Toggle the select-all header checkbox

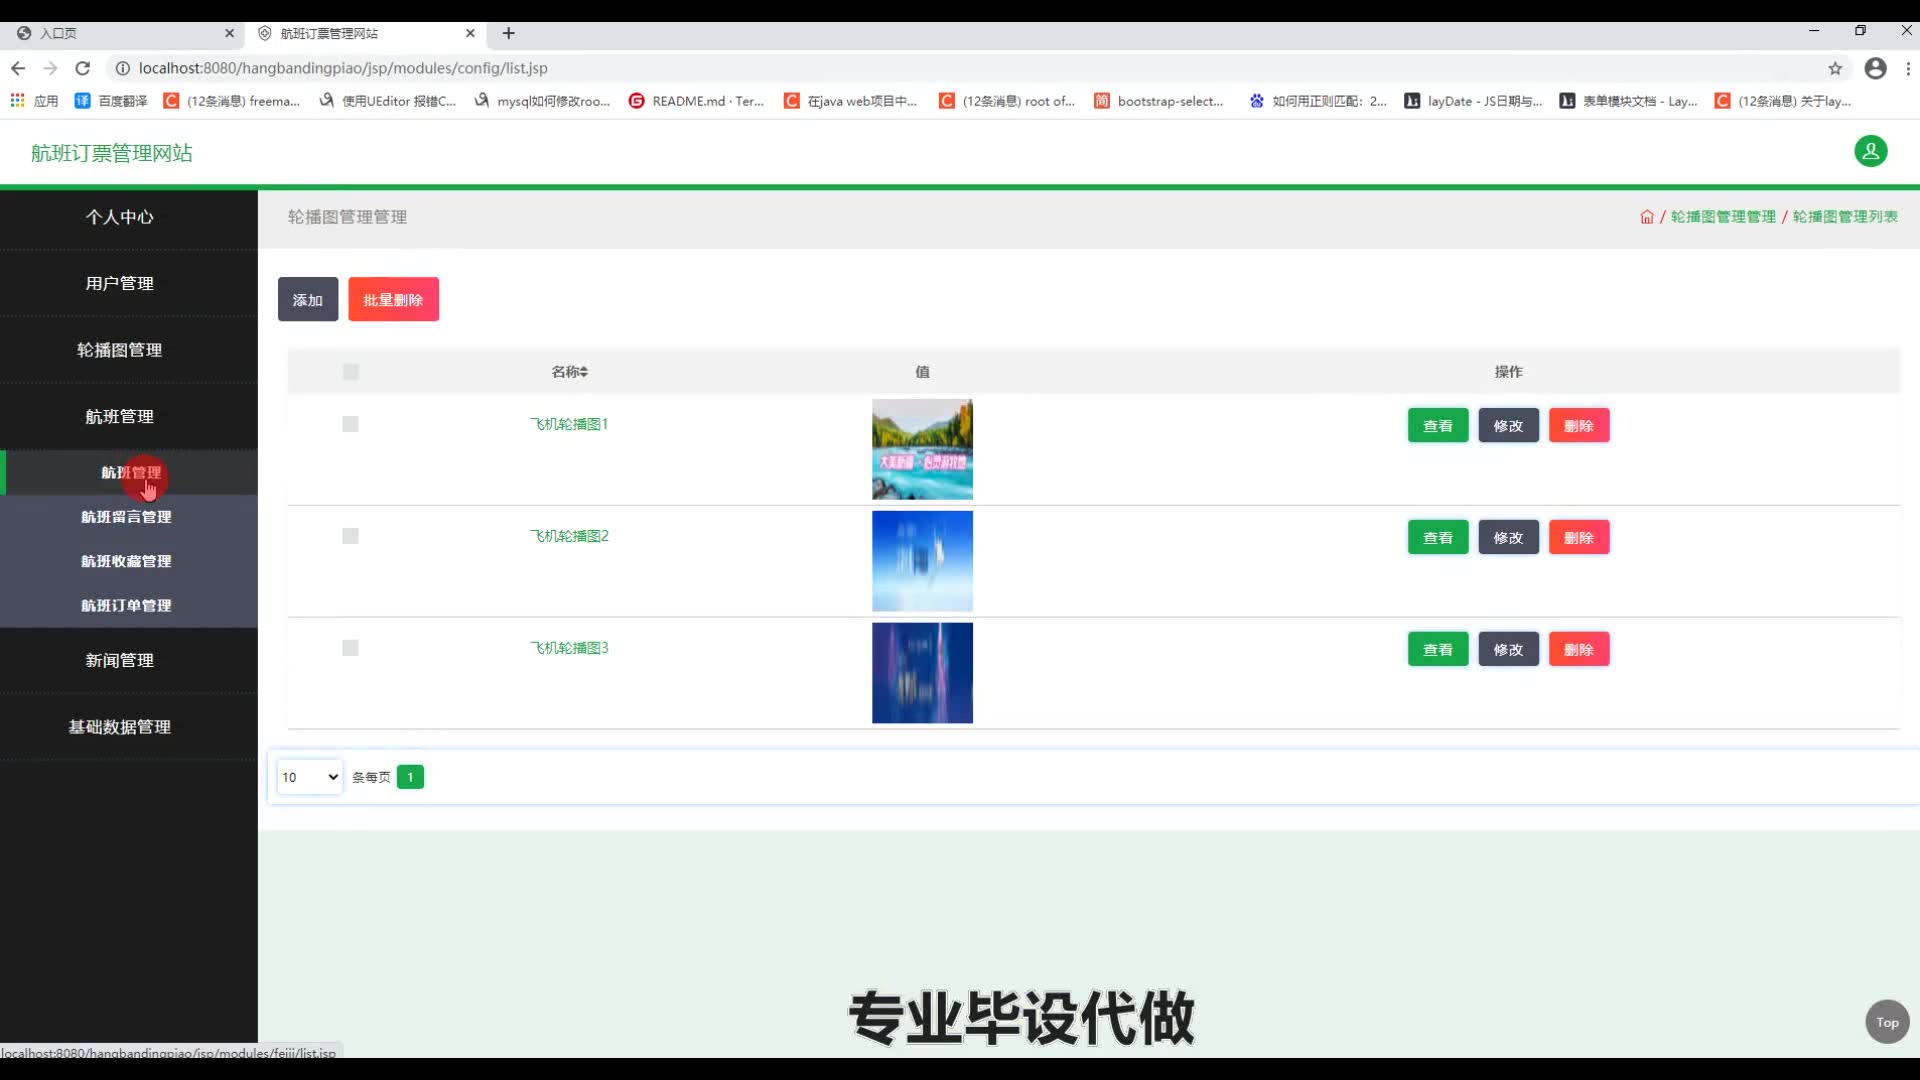click(350, 372)
